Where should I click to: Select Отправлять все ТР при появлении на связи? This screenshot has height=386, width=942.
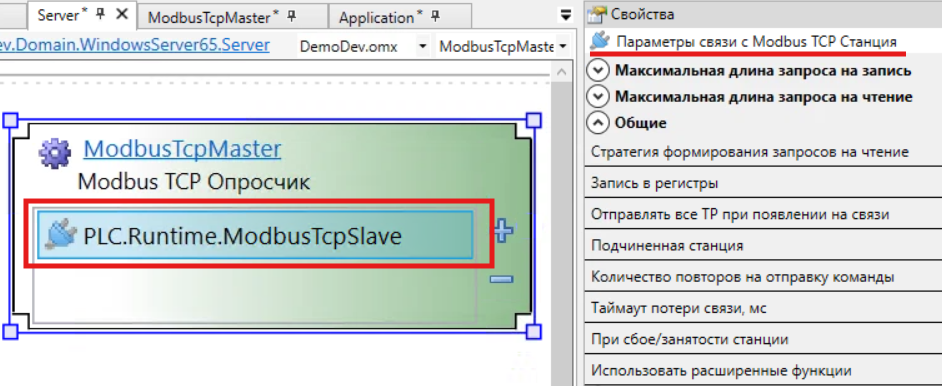tap(764, 214)
